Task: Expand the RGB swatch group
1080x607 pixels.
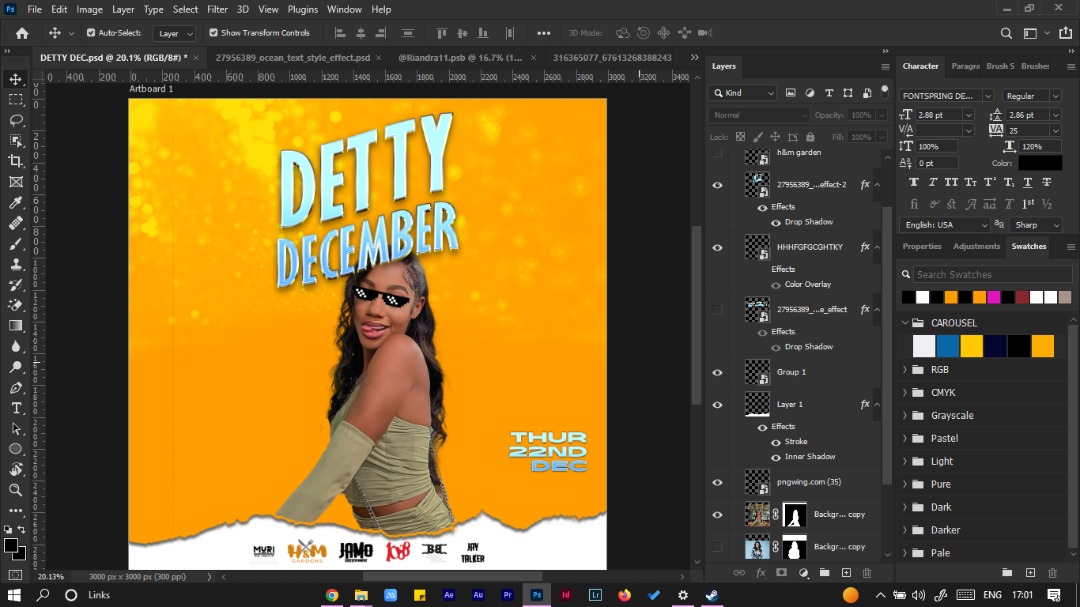Action: (x=905, y=369)
